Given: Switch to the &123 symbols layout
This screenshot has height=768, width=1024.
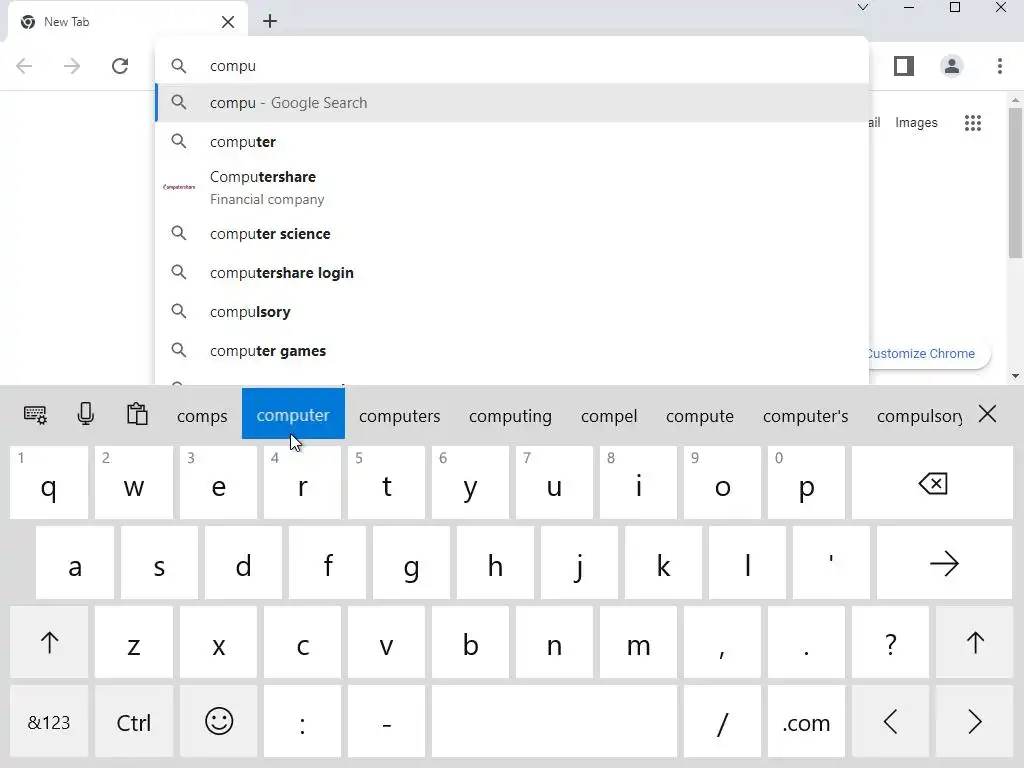Looking at the screenshot, I should (49, 722).
